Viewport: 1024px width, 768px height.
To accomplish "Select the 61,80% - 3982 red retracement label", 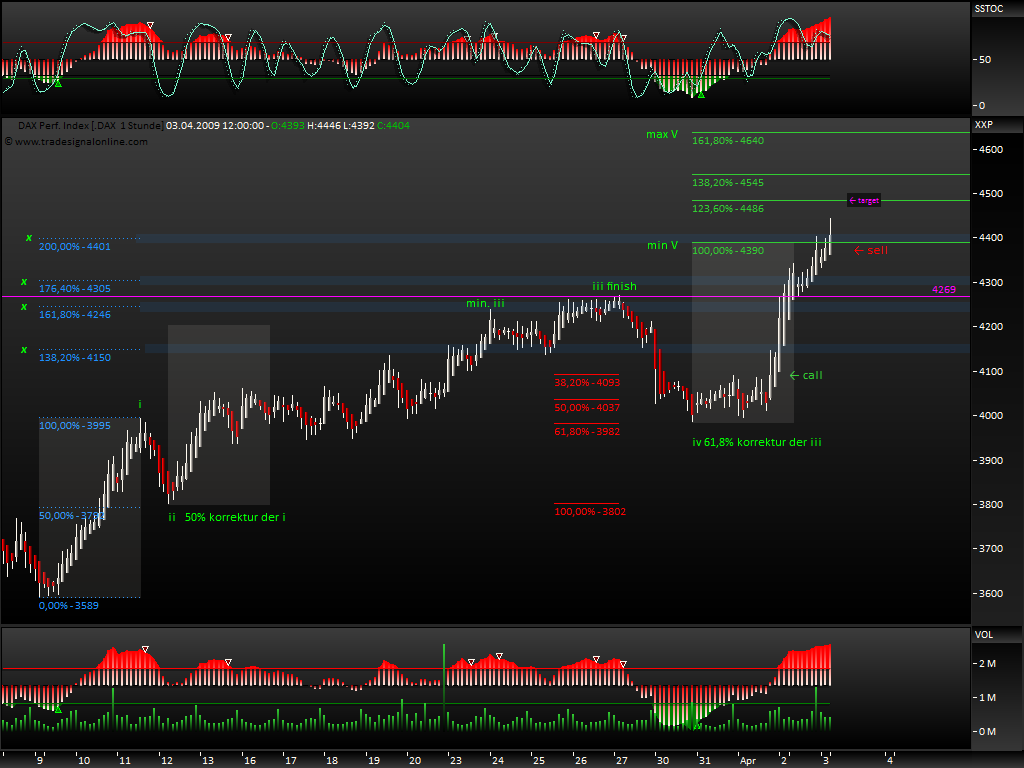I will pyautogui.click(x=587, y=431).
